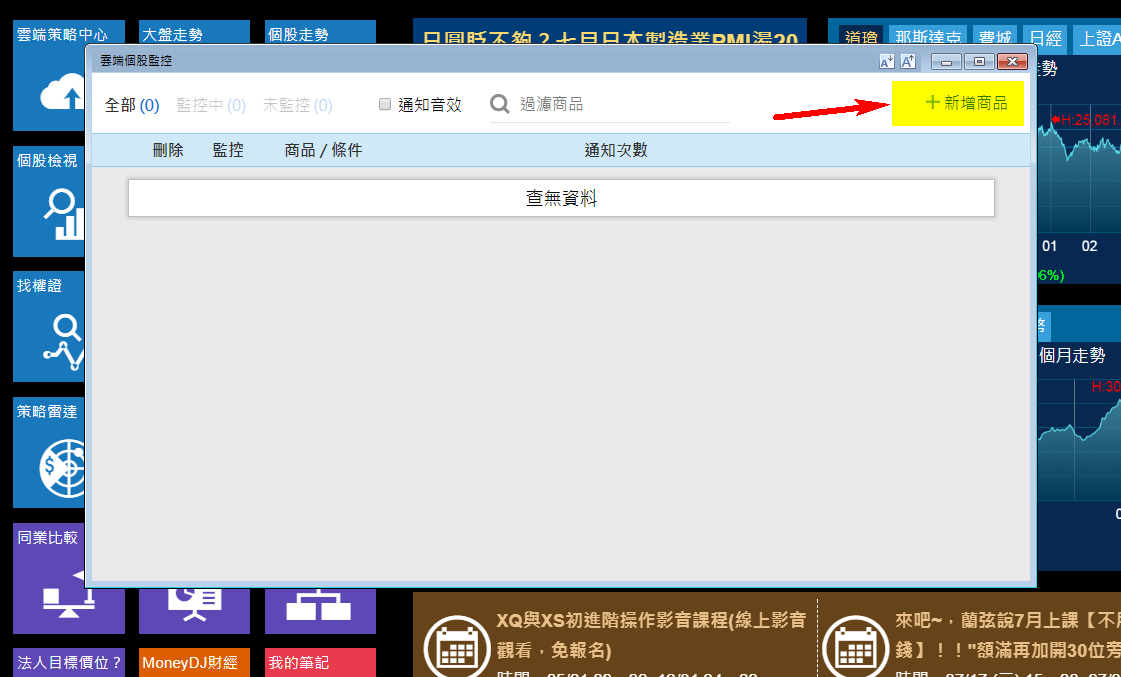Switch to the 那斯達克 index tab
The width and height of the screenshot is (1121, 677).
[927, 39]
